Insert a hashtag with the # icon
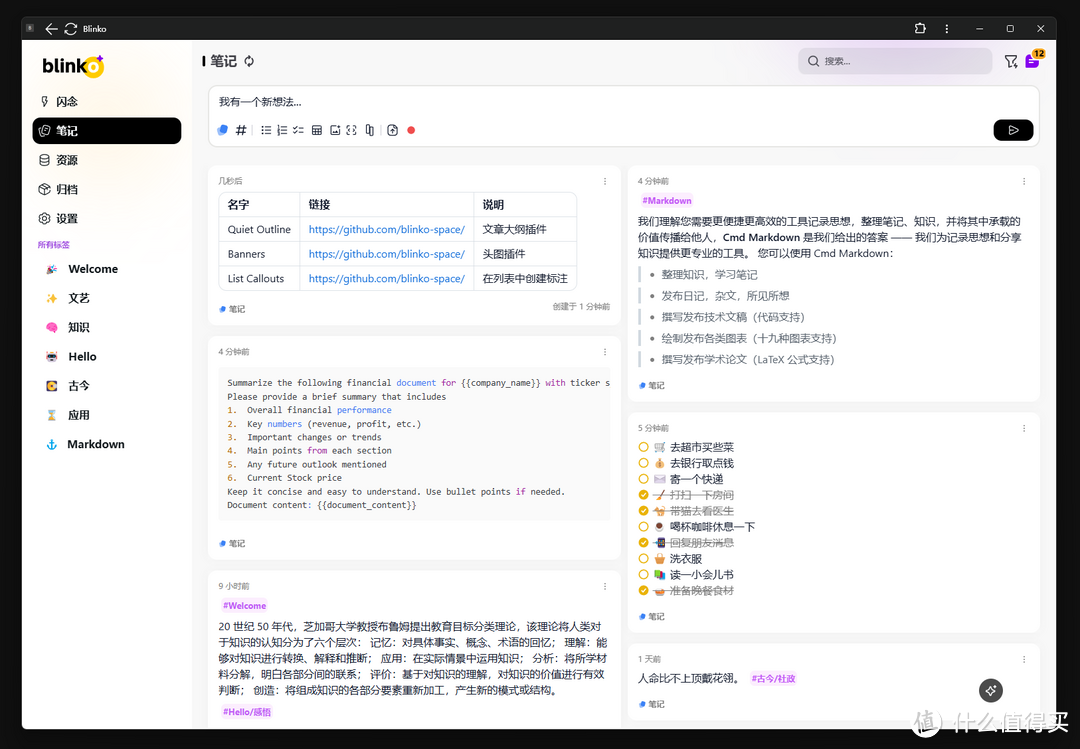The height and width of the screenshot is (749, 1080). coord(241,130)
